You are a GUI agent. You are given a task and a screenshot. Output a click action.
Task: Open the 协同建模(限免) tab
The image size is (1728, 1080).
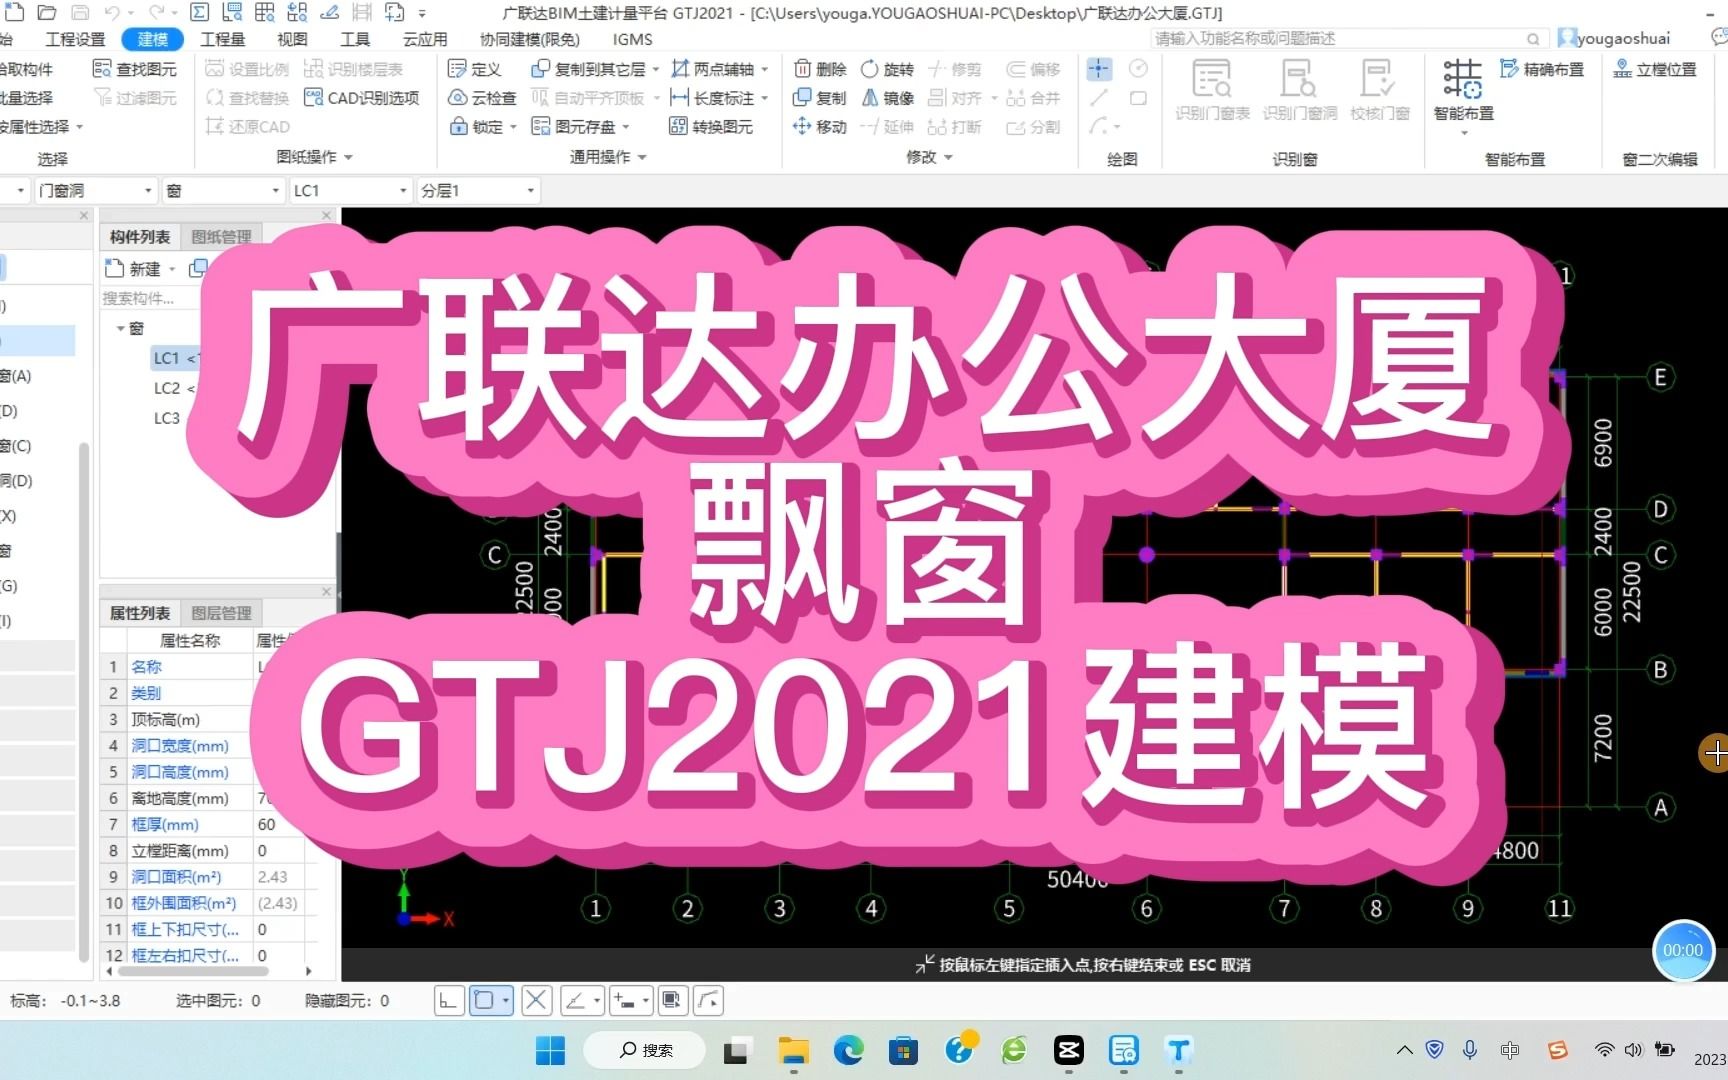(x=530, y=39)
